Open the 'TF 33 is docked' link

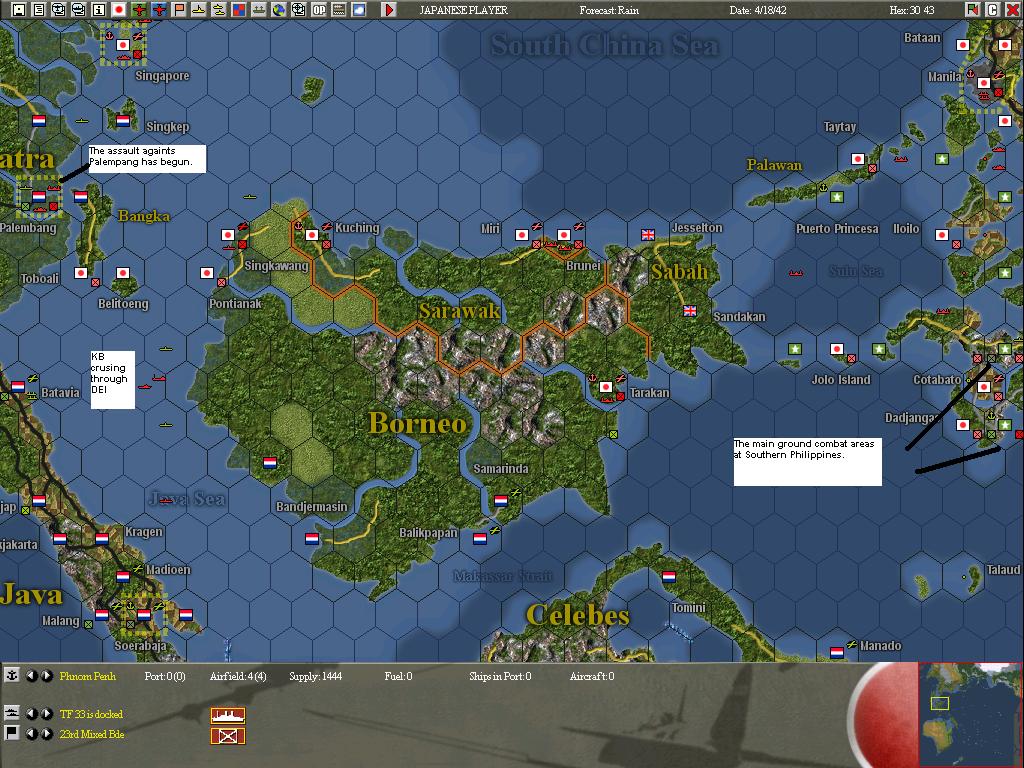(91, 714)
